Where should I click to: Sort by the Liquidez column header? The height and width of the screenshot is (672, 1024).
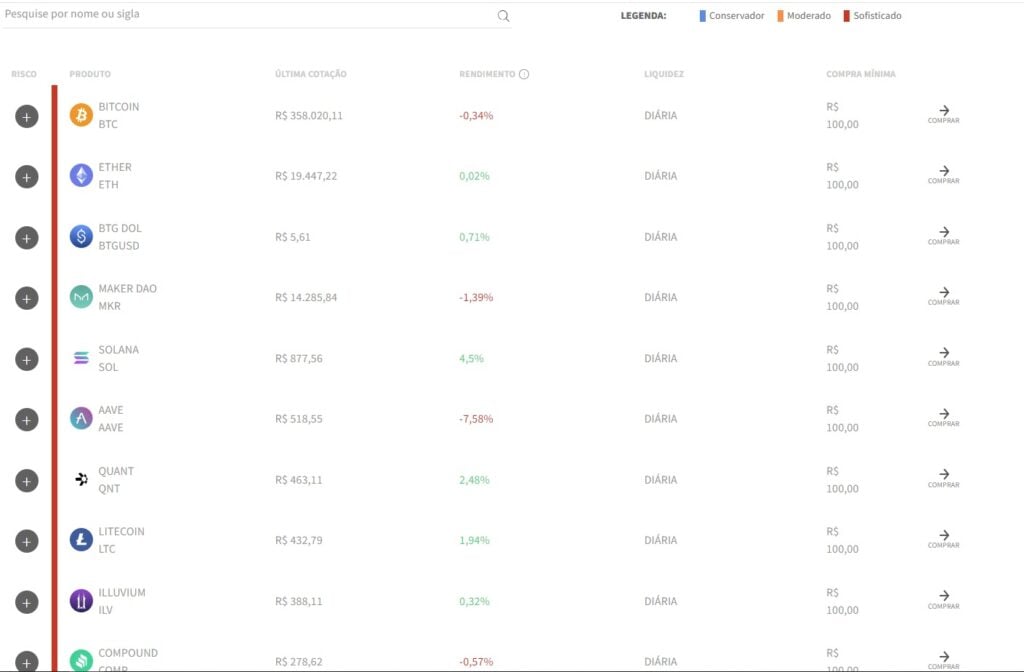664,74
